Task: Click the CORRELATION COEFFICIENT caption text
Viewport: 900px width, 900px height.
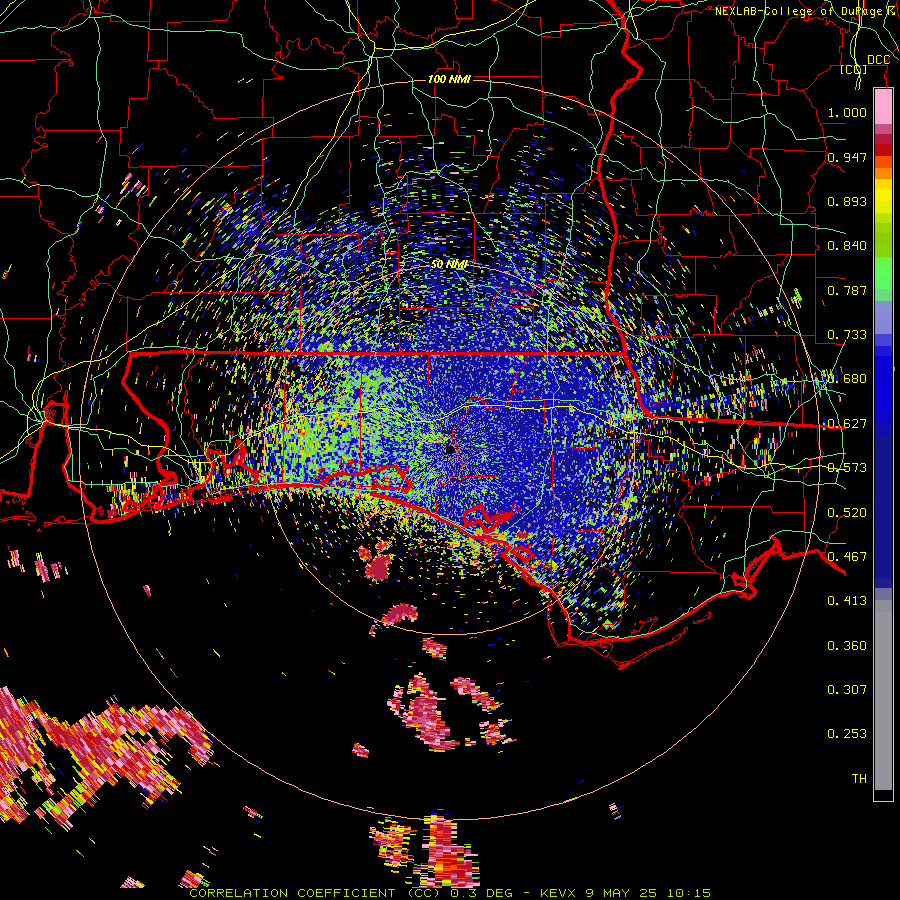Action: [292, 893]
